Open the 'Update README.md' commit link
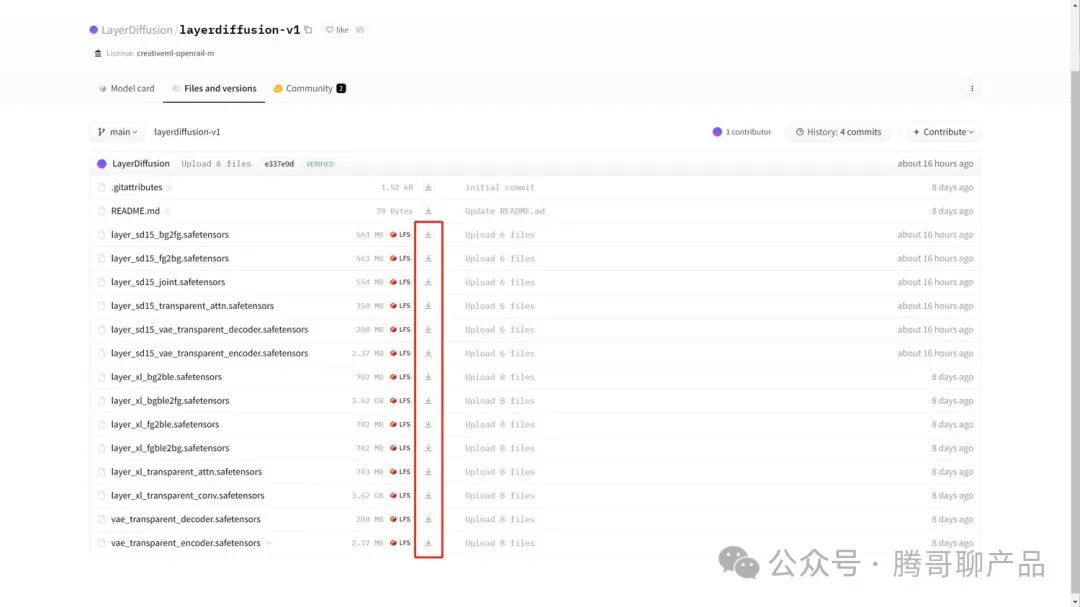 click(x=505, y=211)
